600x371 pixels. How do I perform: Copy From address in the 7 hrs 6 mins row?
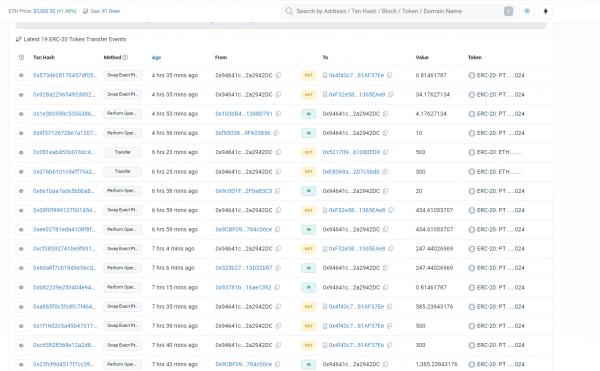click(278, 268)
